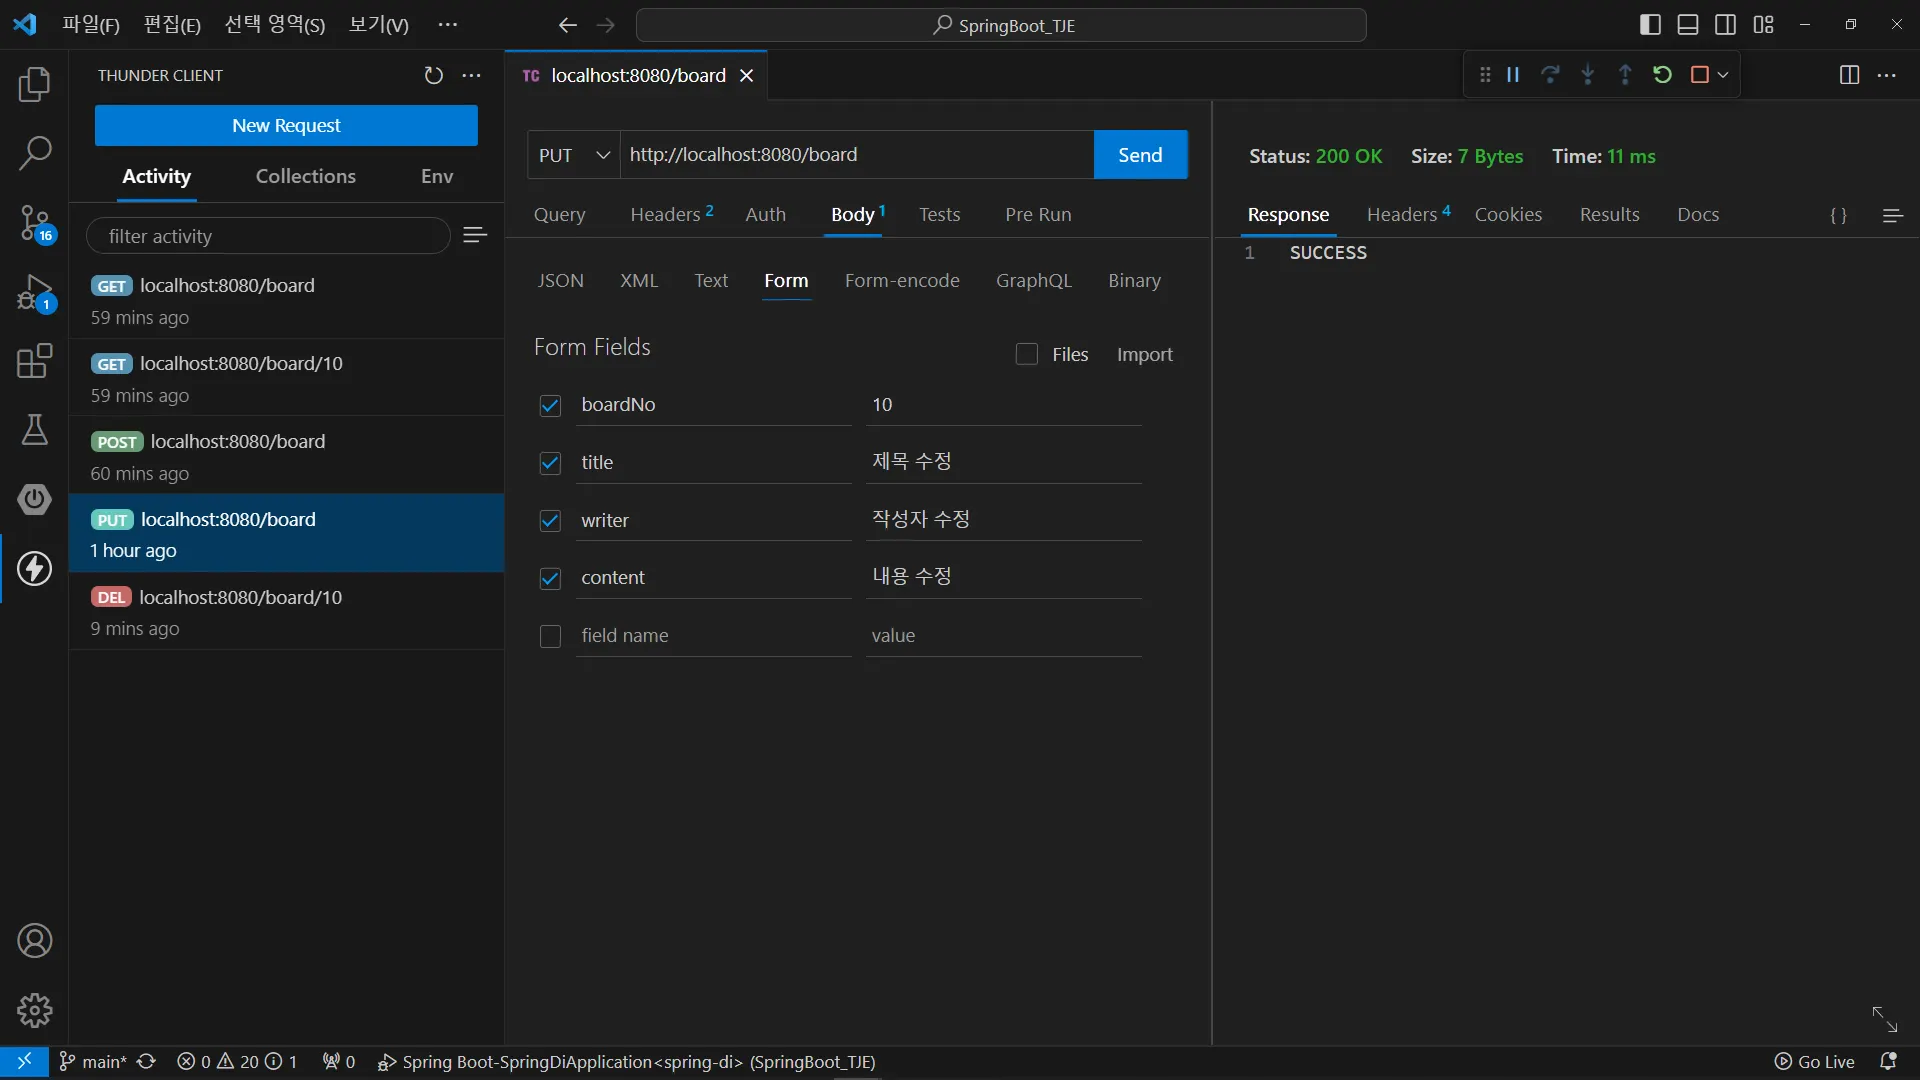Viewport: 1920px width, 1080px height.
Task: Open the Source Control view
Action: 34,223
